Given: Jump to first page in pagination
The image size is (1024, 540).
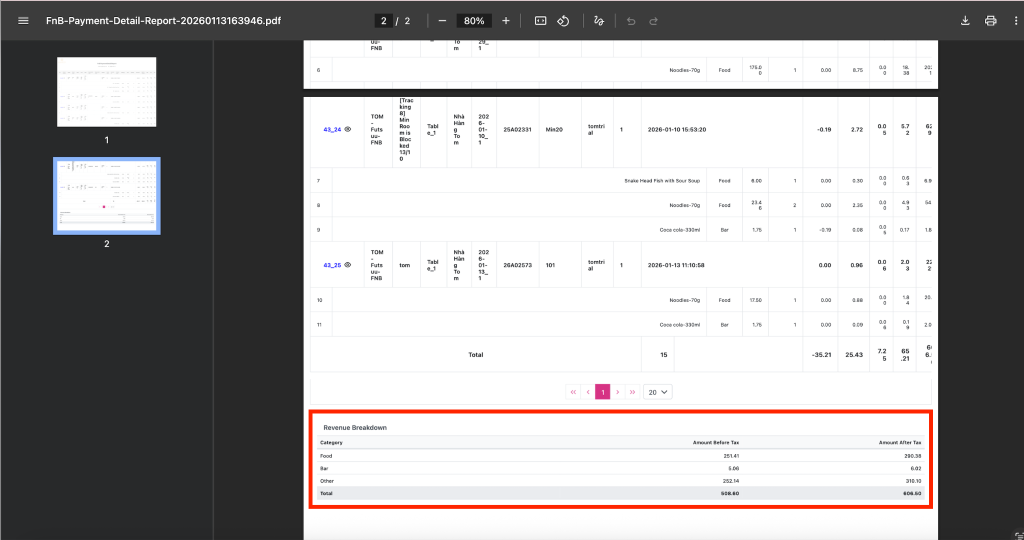Looking at the screenshot, I should point(573,392).
